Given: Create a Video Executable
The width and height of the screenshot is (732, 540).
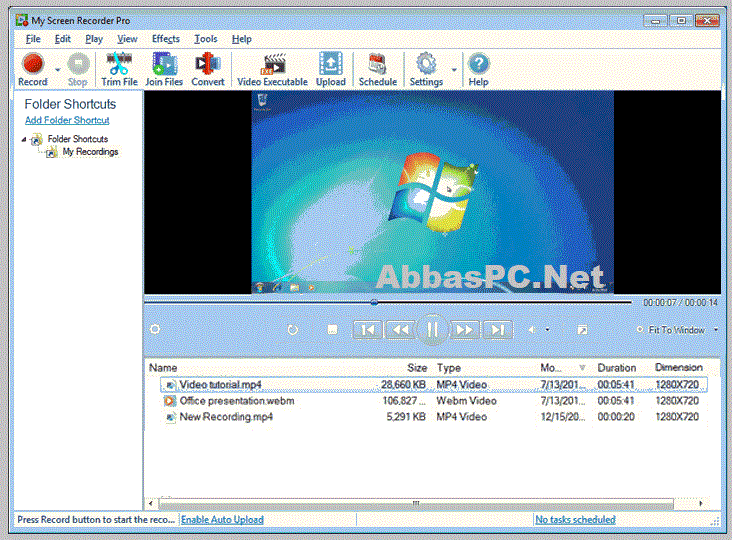Looking at the screenshot, I should [x=272, y=70].
